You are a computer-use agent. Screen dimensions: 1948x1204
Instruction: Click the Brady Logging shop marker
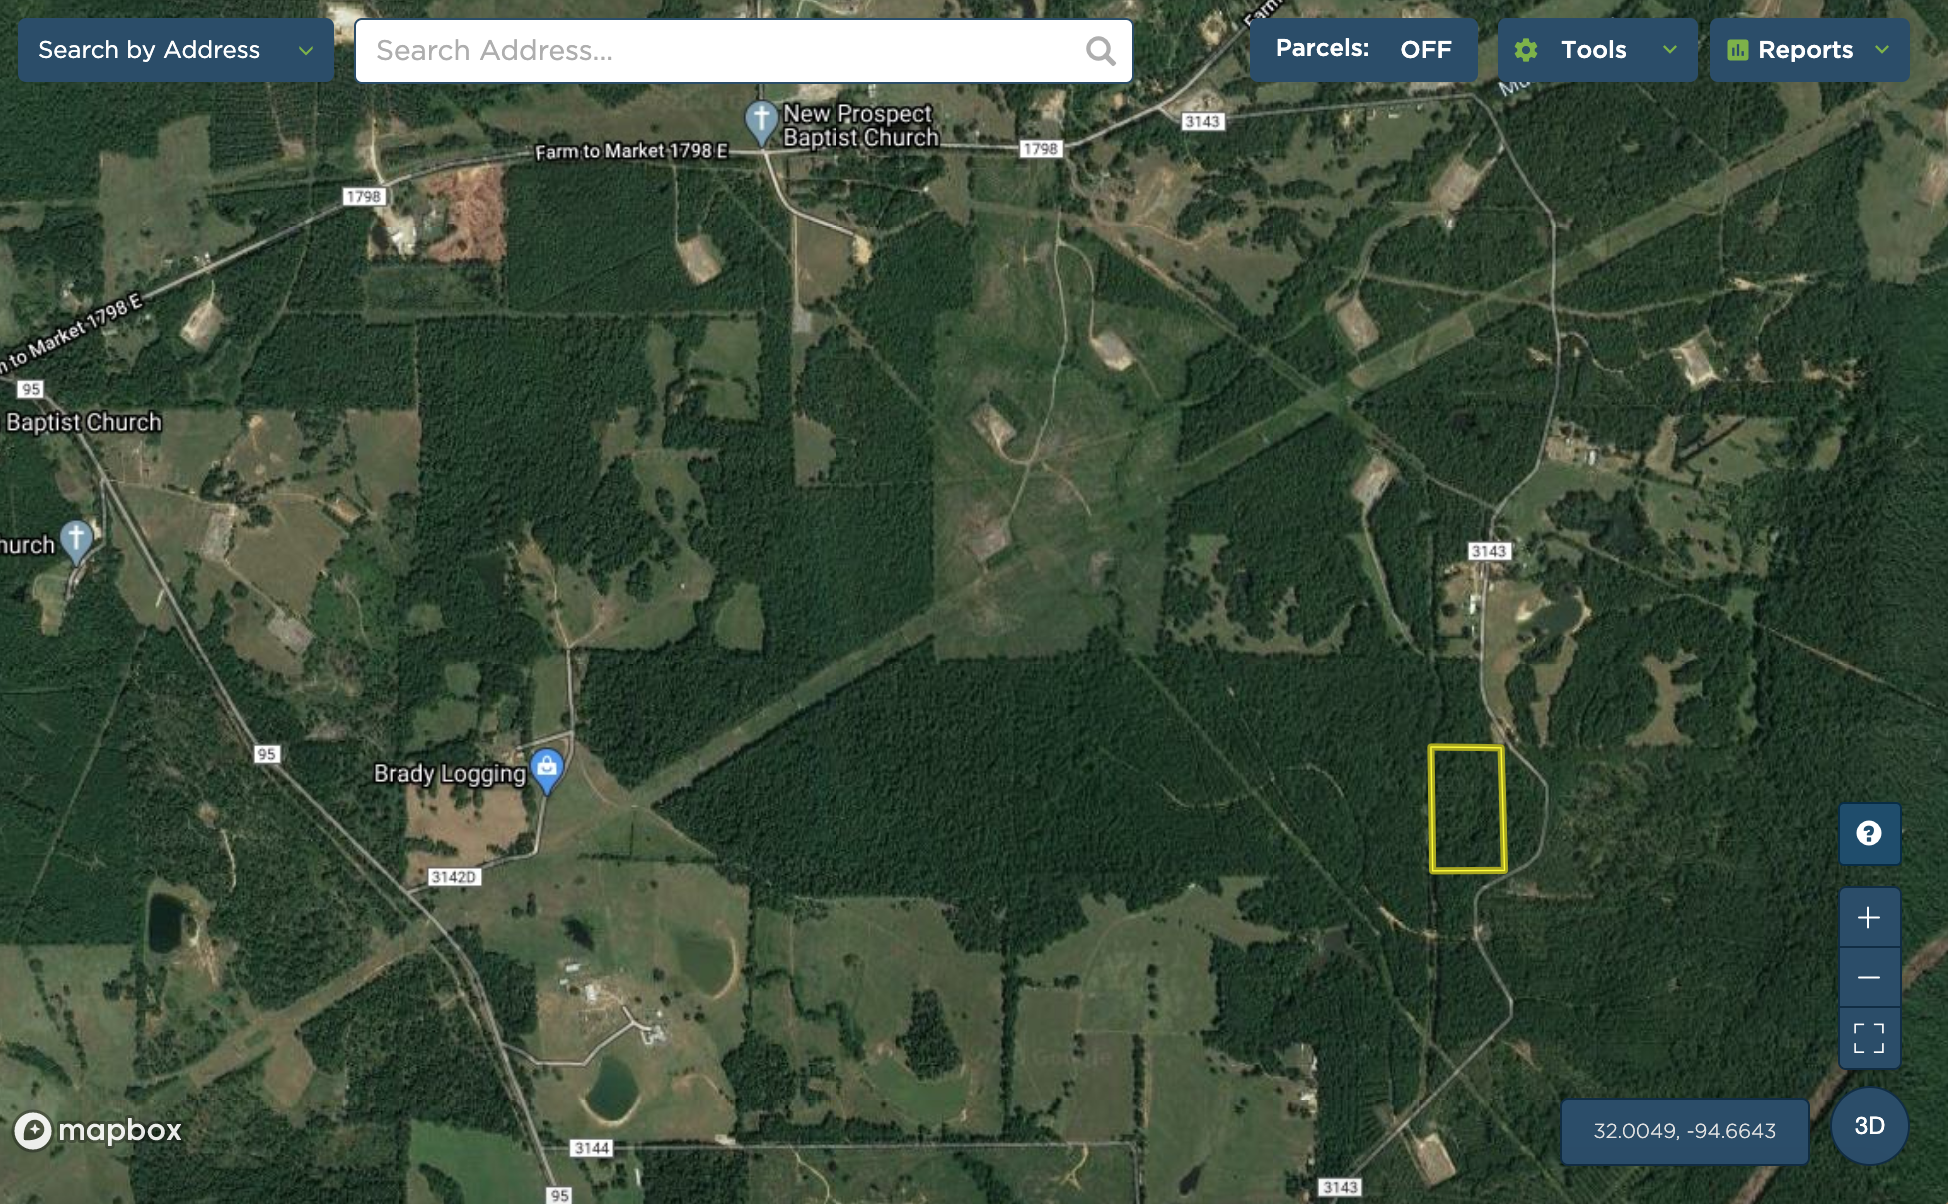pyautogui.click(x=547, y=771)
